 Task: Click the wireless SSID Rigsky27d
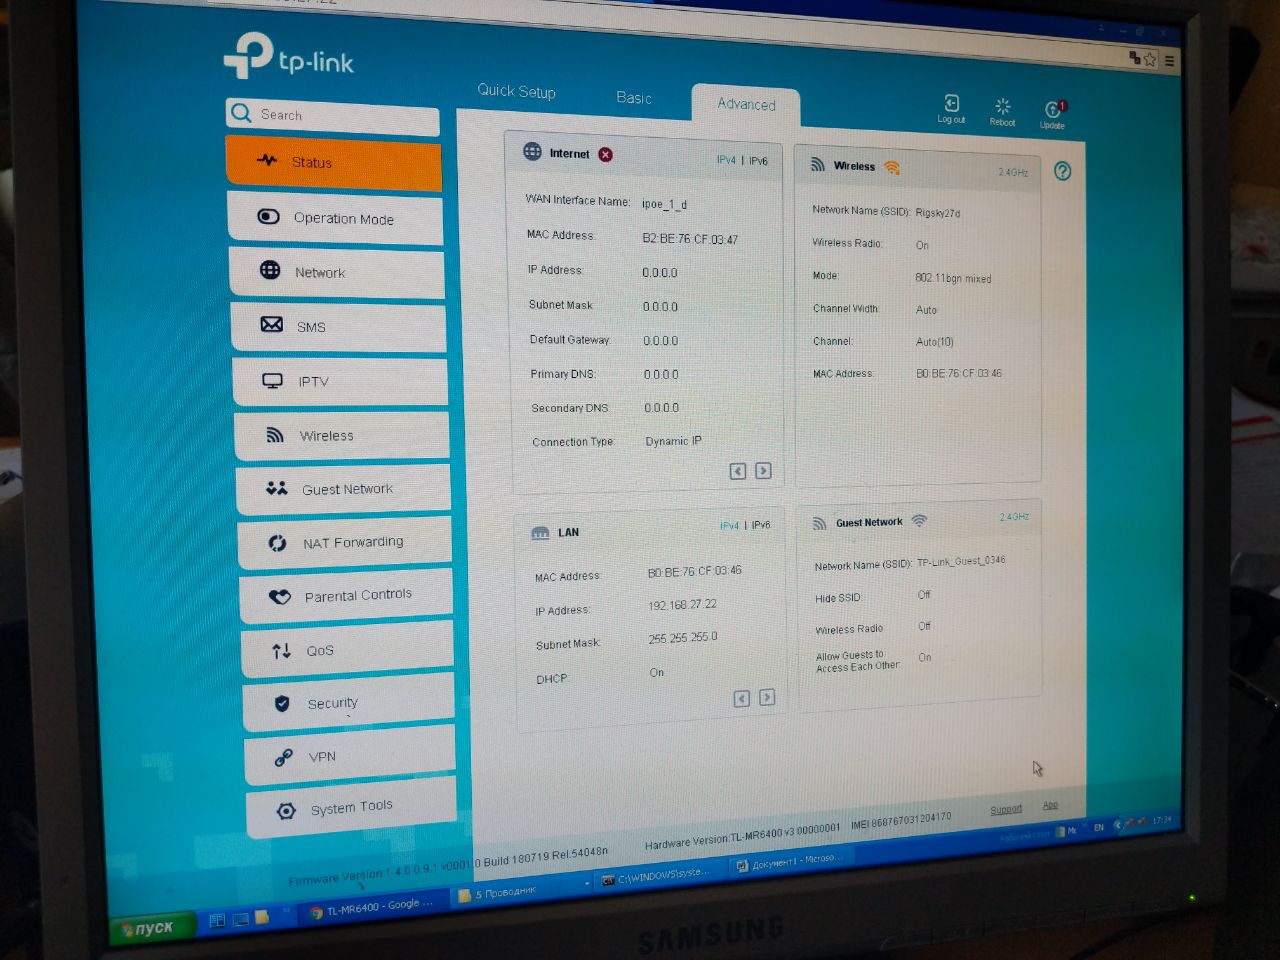(937, 213)
